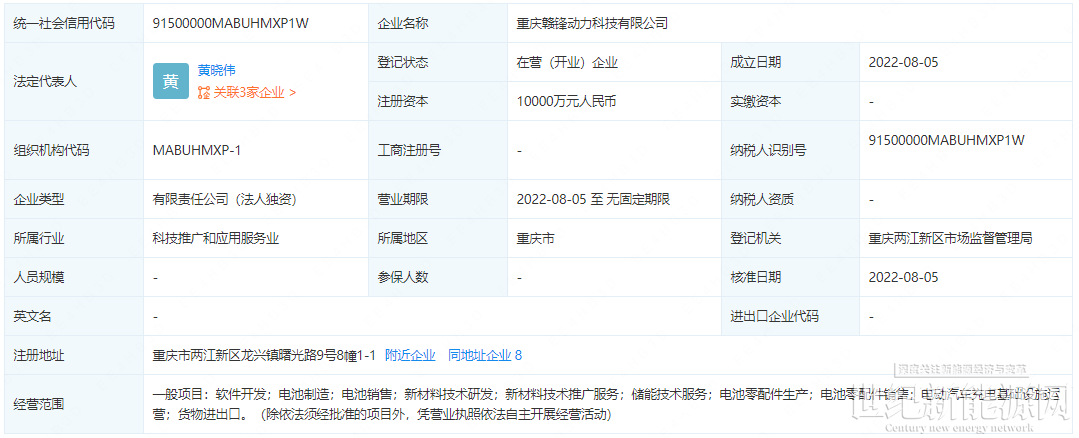This screenshot has width=1079, height=438.
Task: Click the industry value 科技推广和应用服务业
Action: tap(216, 239)
